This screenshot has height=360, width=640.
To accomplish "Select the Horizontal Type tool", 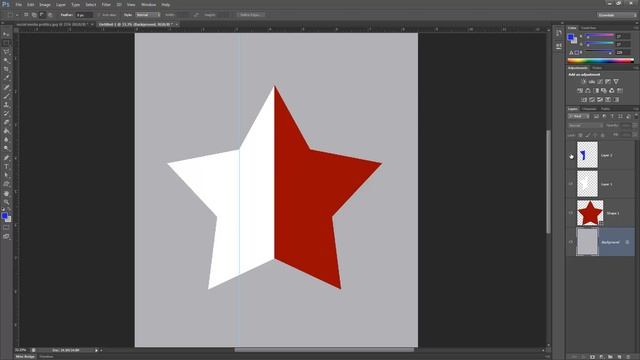I will coord(6,167).
